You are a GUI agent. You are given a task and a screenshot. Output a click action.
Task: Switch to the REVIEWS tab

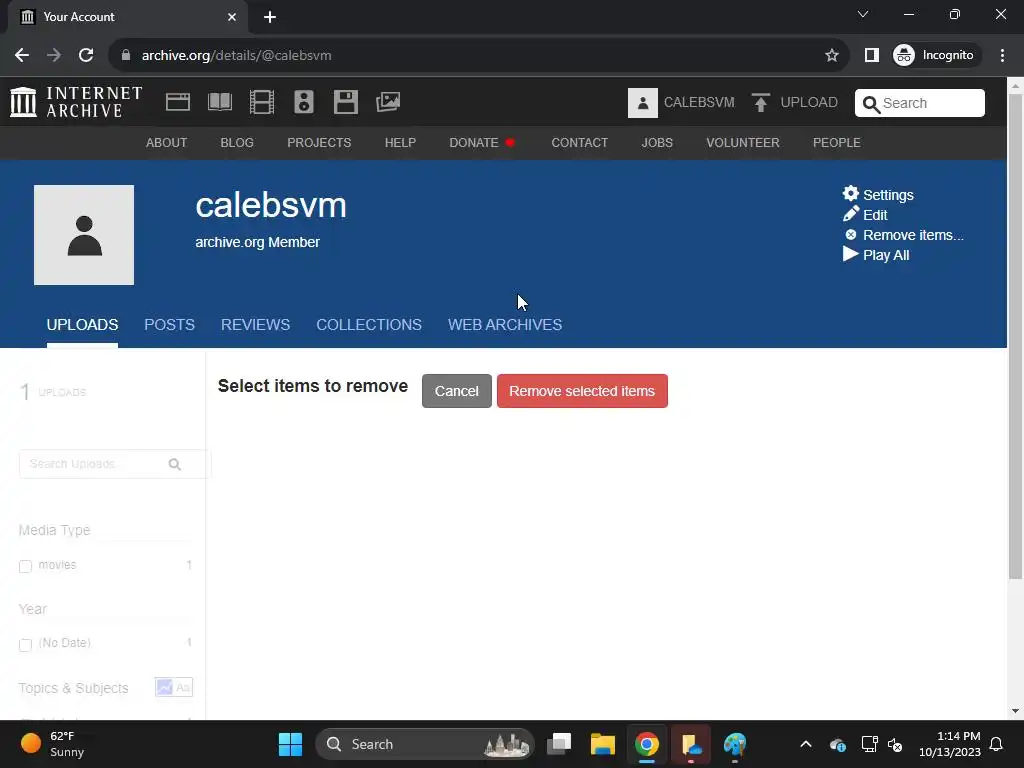[255, 325]
